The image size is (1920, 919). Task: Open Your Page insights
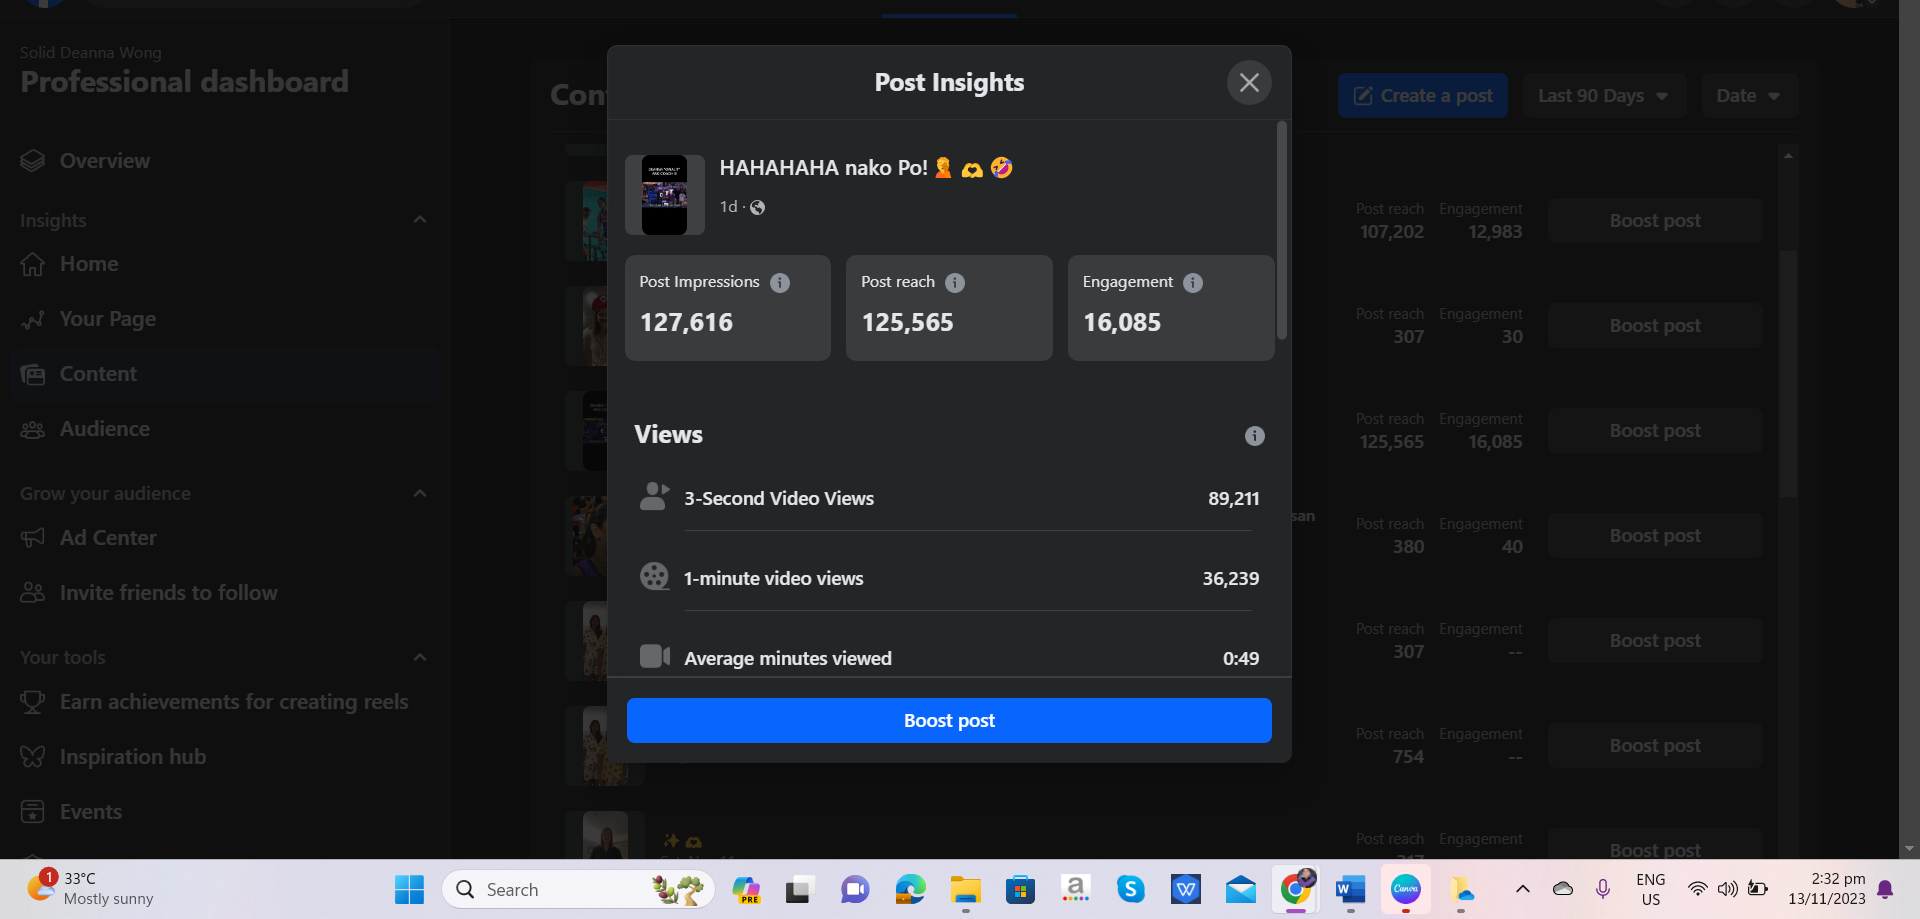(x=225, y=319)
